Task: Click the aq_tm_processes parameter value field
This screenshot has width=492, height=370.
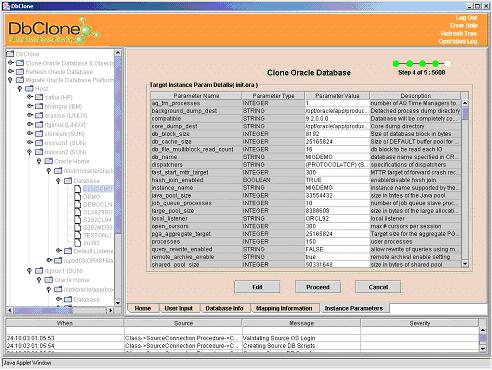Action: pyautogui.click(x=337, y=103)
